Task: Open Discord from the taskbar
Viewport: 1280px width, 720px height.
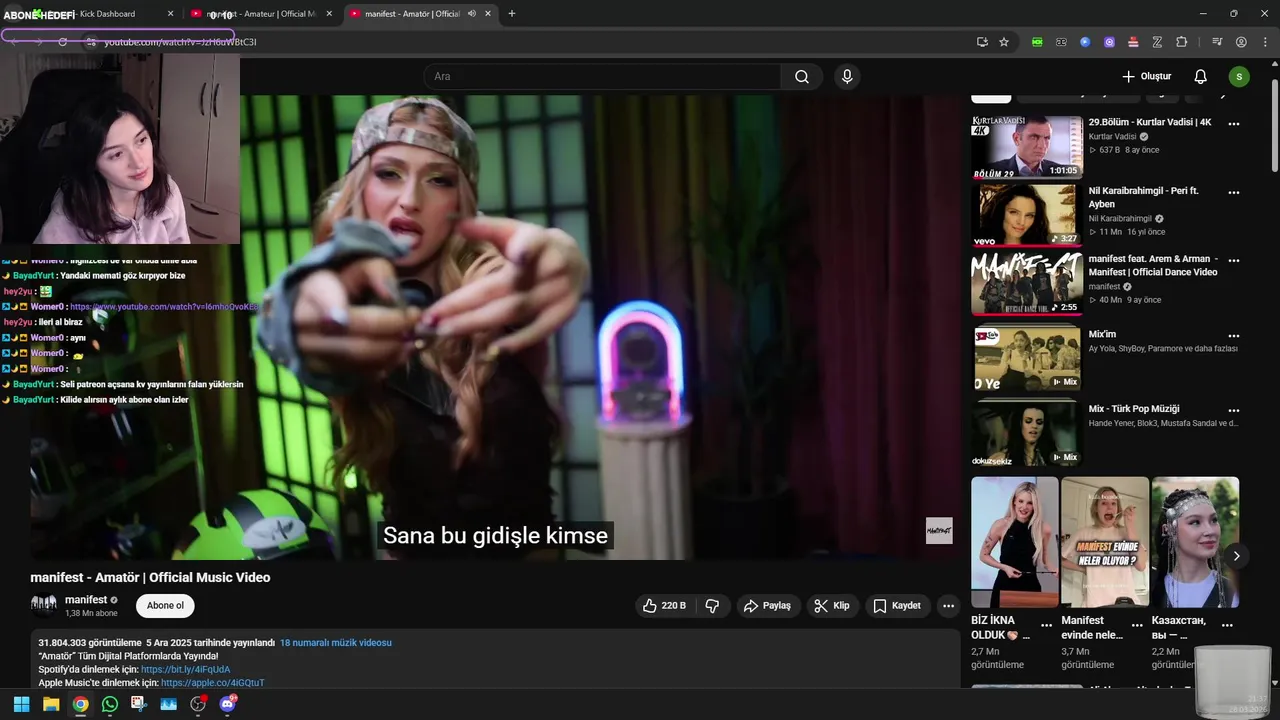Action: 227,704
